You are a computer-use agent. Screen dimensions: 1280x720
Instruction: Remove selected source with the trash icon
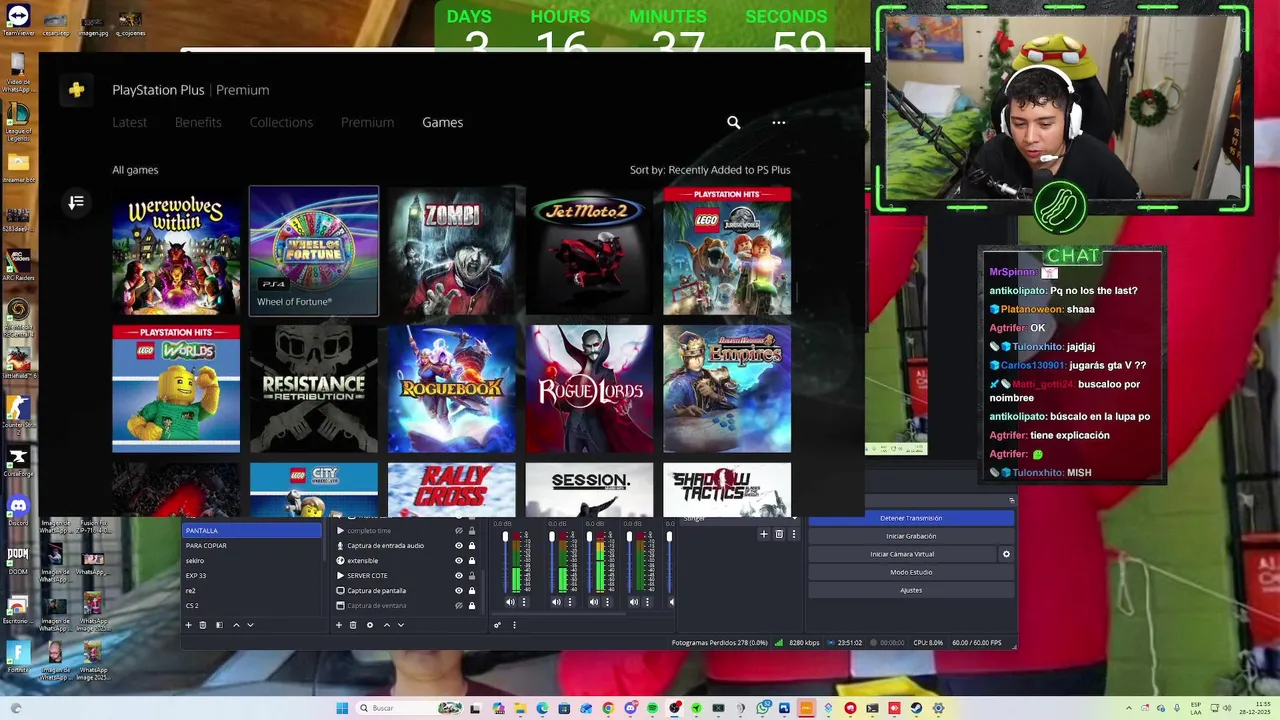coord(353,625)
